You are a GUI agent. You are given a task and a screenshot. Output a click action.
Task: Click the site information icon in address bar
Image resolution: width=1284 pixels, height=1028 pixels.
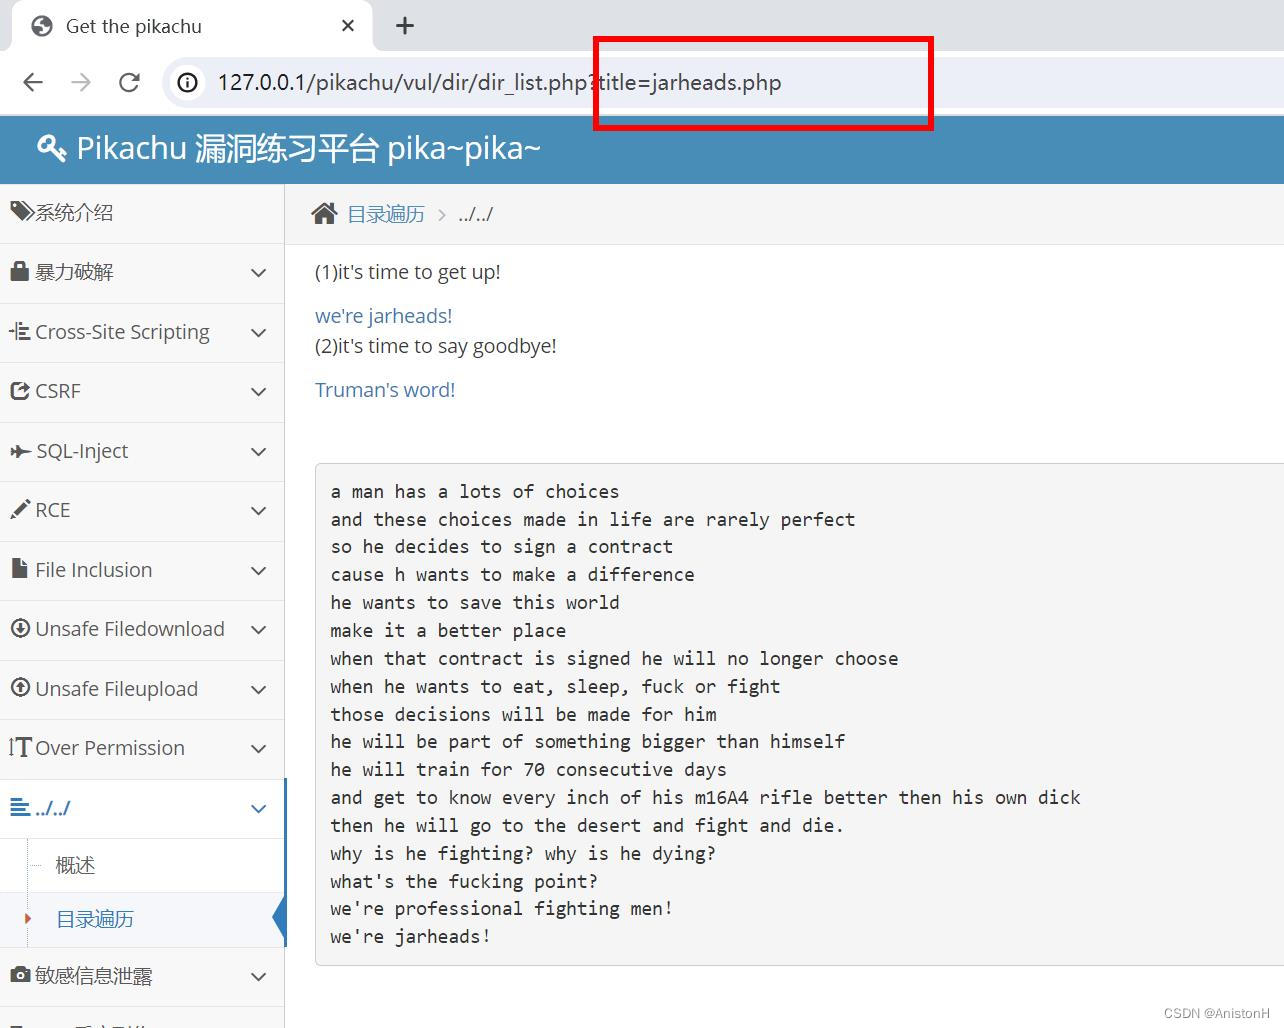click(187, 82)
